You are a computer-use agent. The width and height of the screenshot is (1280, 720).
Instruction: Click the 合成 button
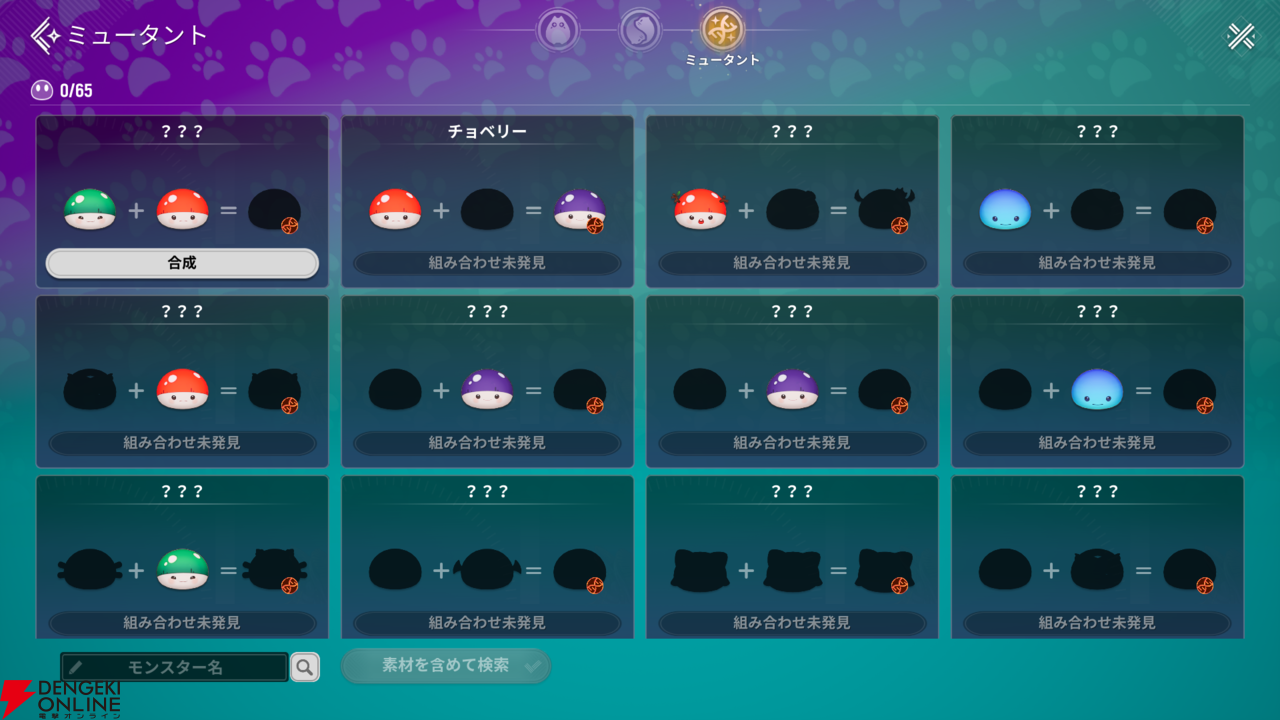[x=182, y=263]
